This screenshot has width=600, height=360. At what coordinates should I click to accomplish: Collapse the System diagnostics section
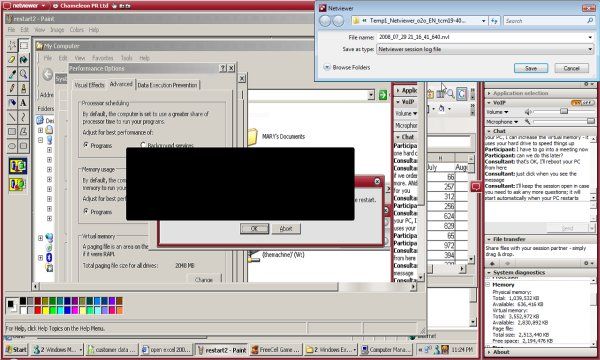point(489,272)
